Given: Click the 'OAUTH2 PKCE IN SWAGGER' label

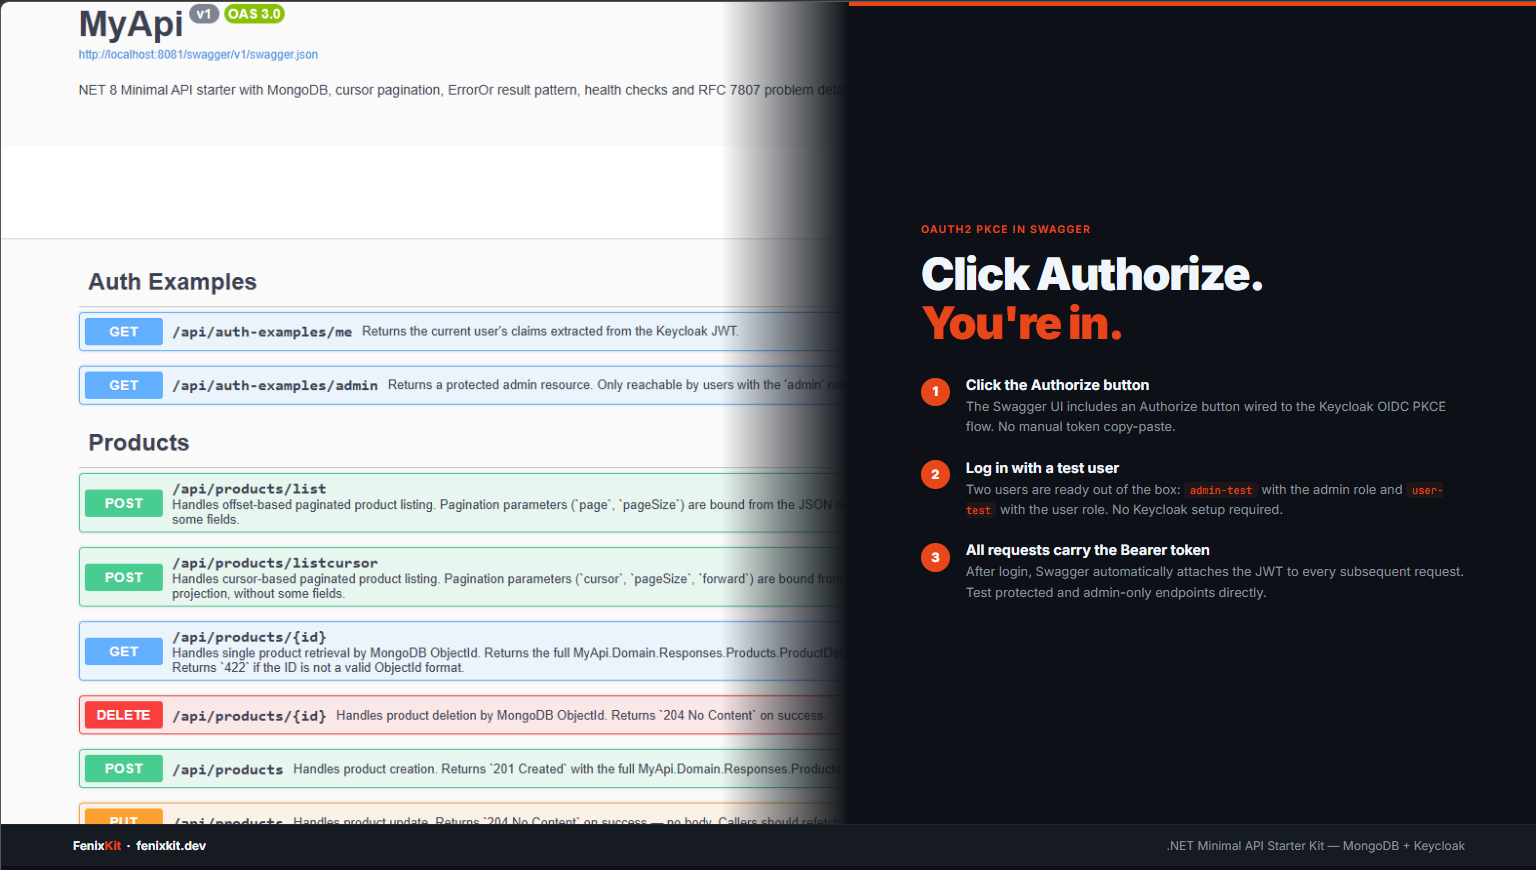Looking at the screenshot, I should coord(1006,229).
